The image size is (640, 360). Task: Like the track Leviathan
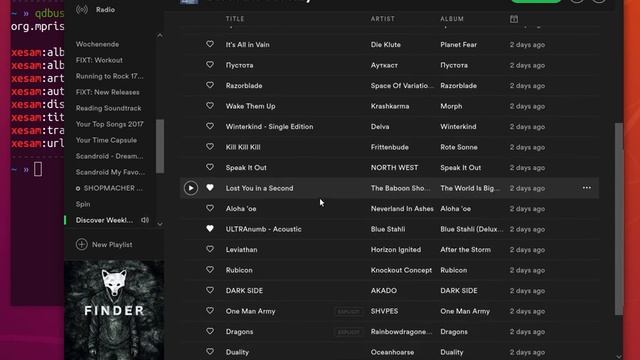point(210,249)
